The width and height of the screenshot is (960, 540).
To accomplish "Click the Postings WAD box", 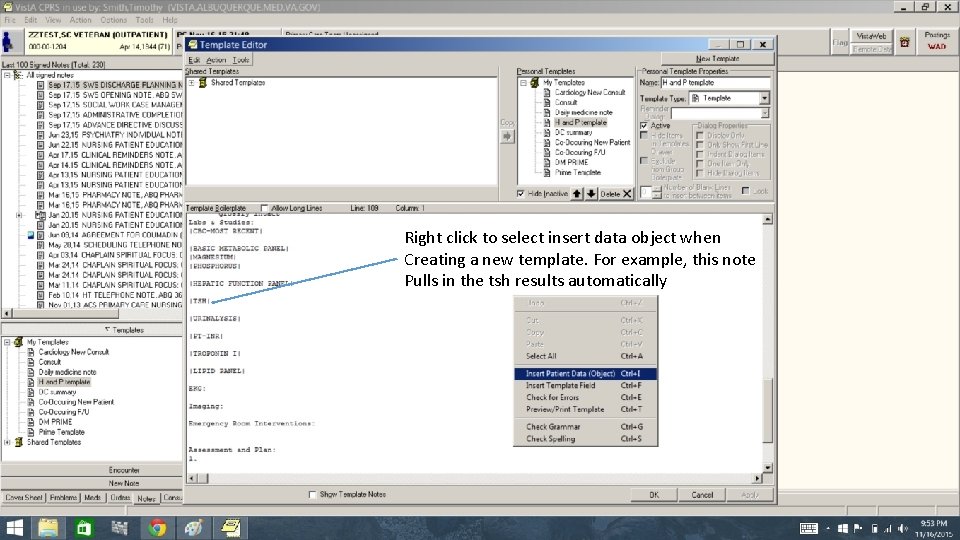I will click(937, 41).
